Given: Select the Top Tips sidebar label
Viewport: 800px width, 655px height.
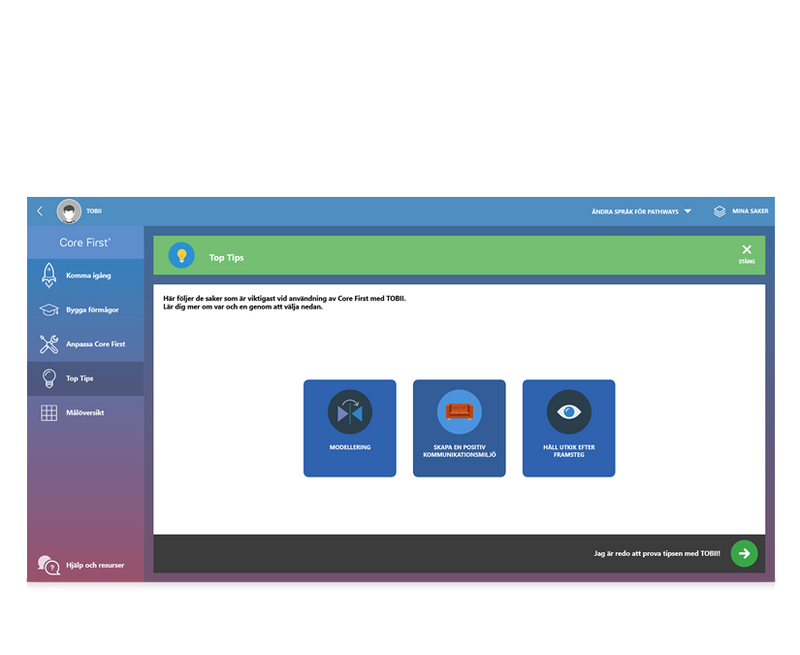Looking at the screenshot, I should click(x=80, y=379).
